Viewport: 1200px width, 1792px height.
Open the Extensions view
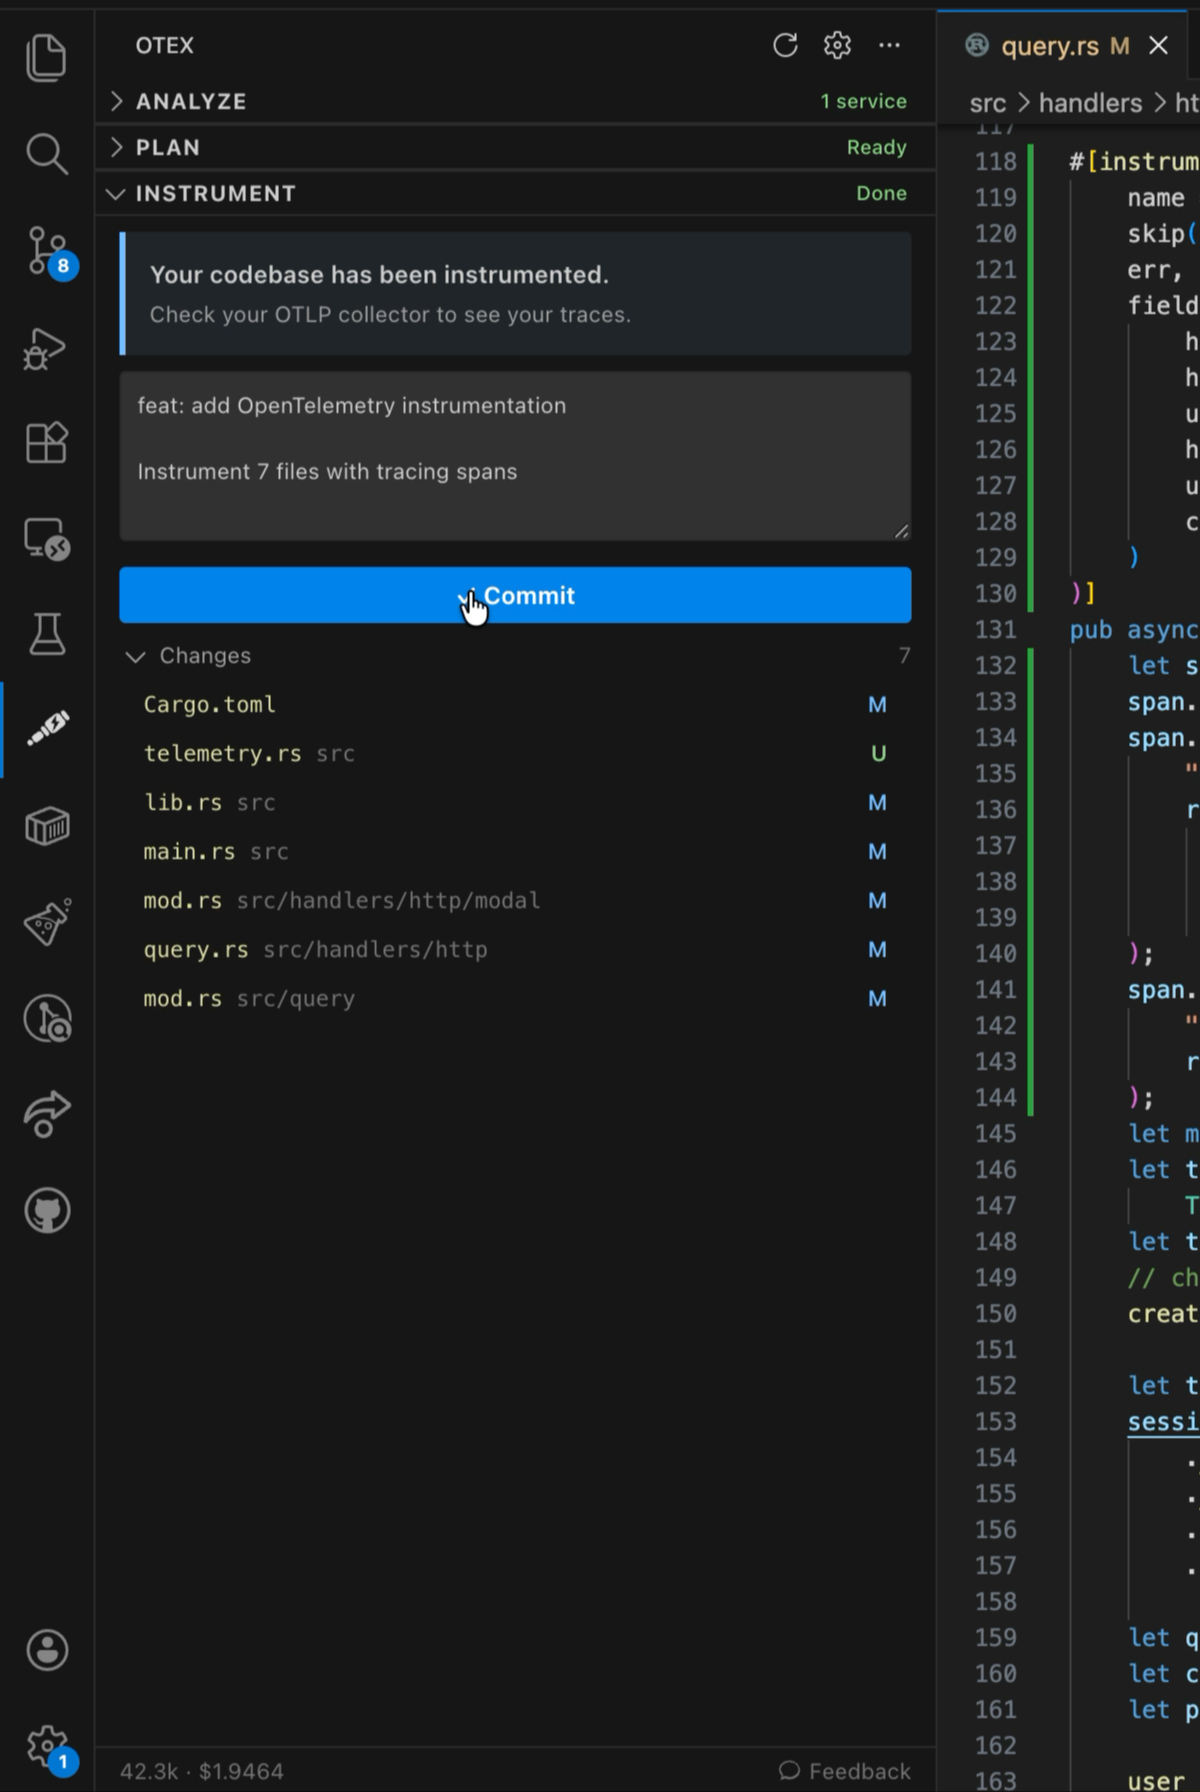pyautogui.click(x=46, y=442)
